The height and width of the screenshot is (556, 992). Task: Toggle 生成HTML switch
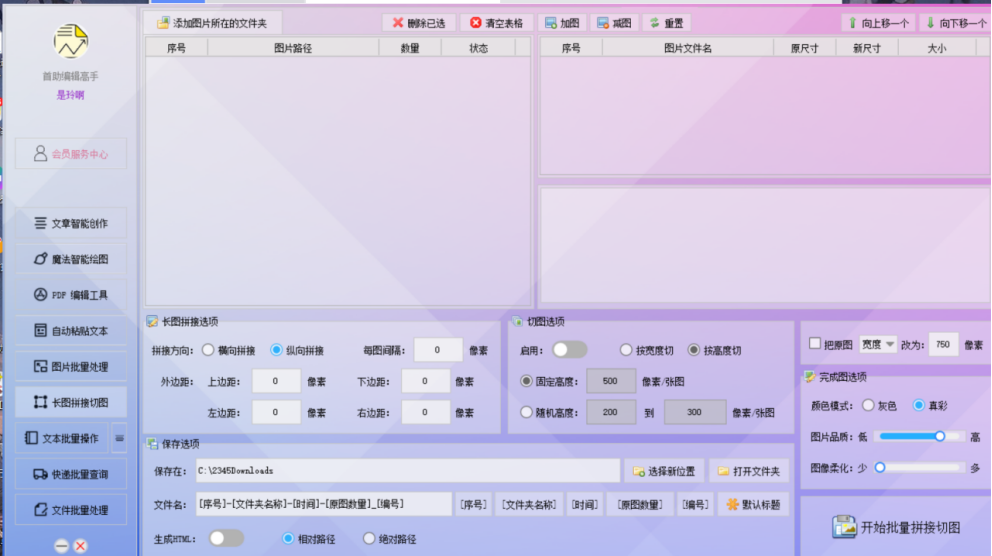226,538
